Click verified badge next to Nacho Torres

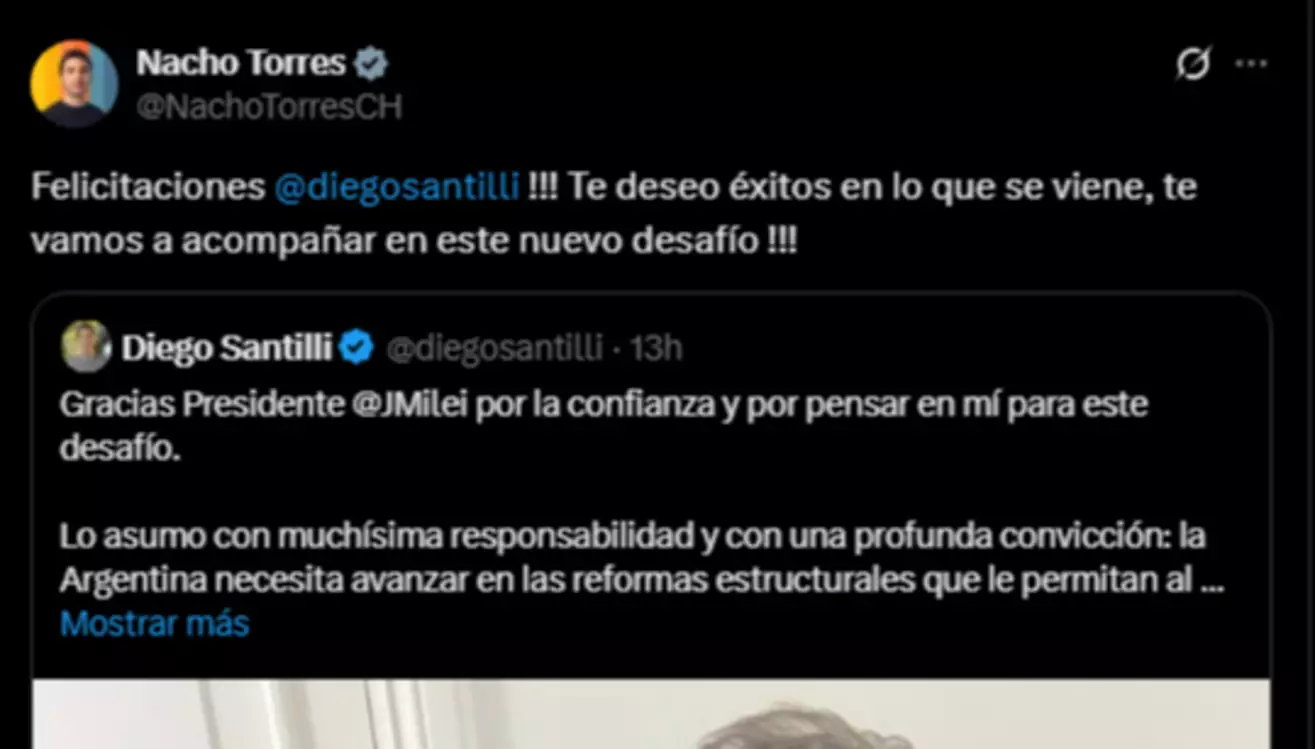click(372, 63)
